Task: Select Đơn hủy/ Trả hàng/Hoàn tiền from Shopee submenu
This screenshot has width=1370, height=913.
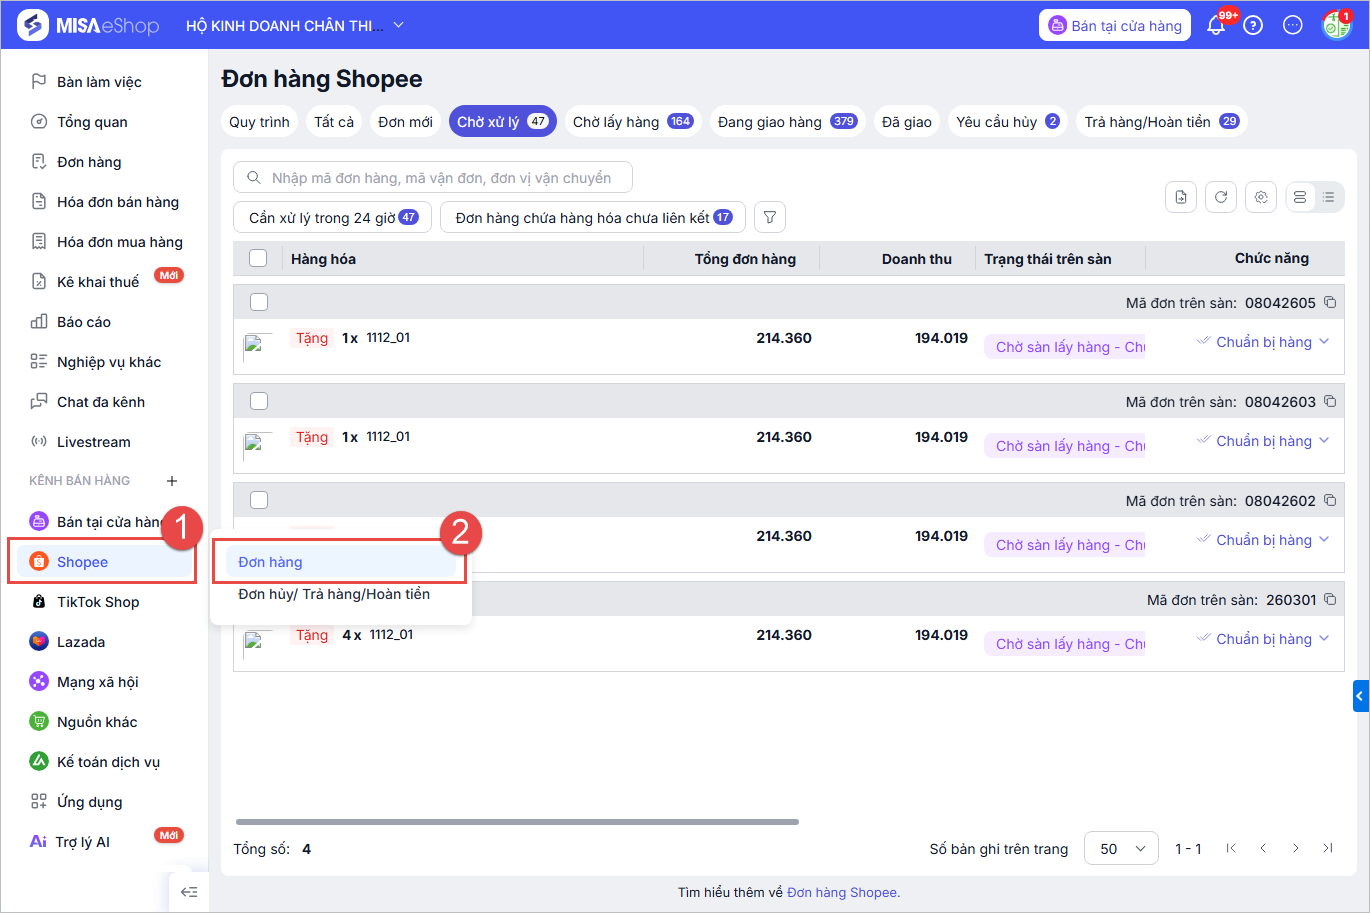Action: pos(334,594)
